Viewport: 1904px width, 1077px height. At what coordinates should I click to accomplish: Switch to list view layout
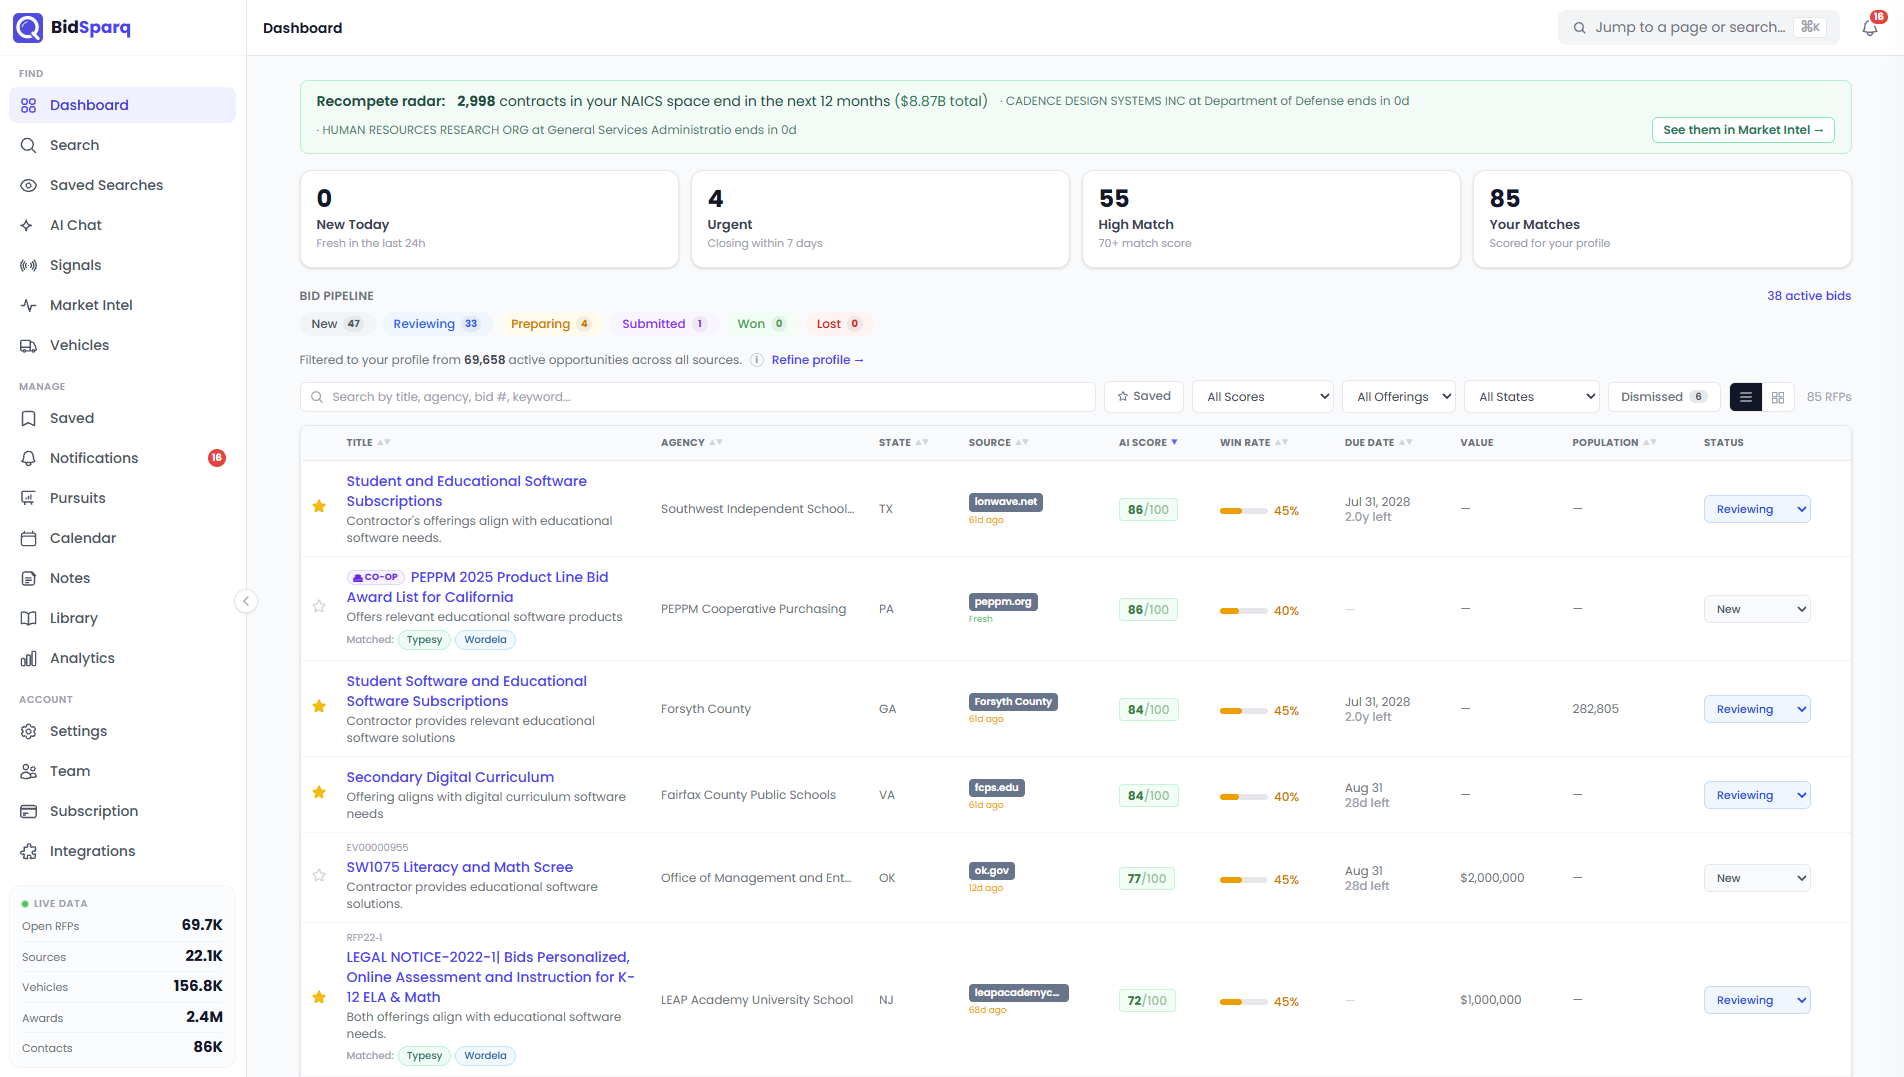coord(1745,397)
